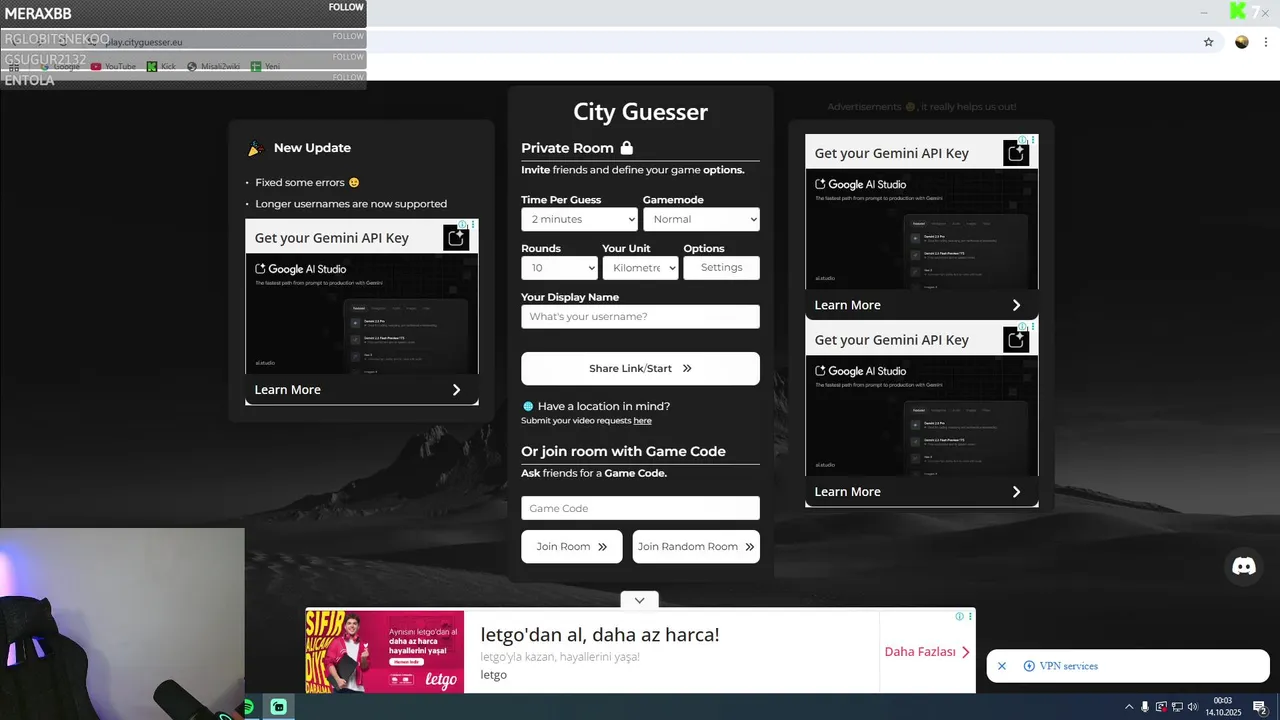1280x720 pixels.
Task: Click the New Update heading
Action: [312, 147]
